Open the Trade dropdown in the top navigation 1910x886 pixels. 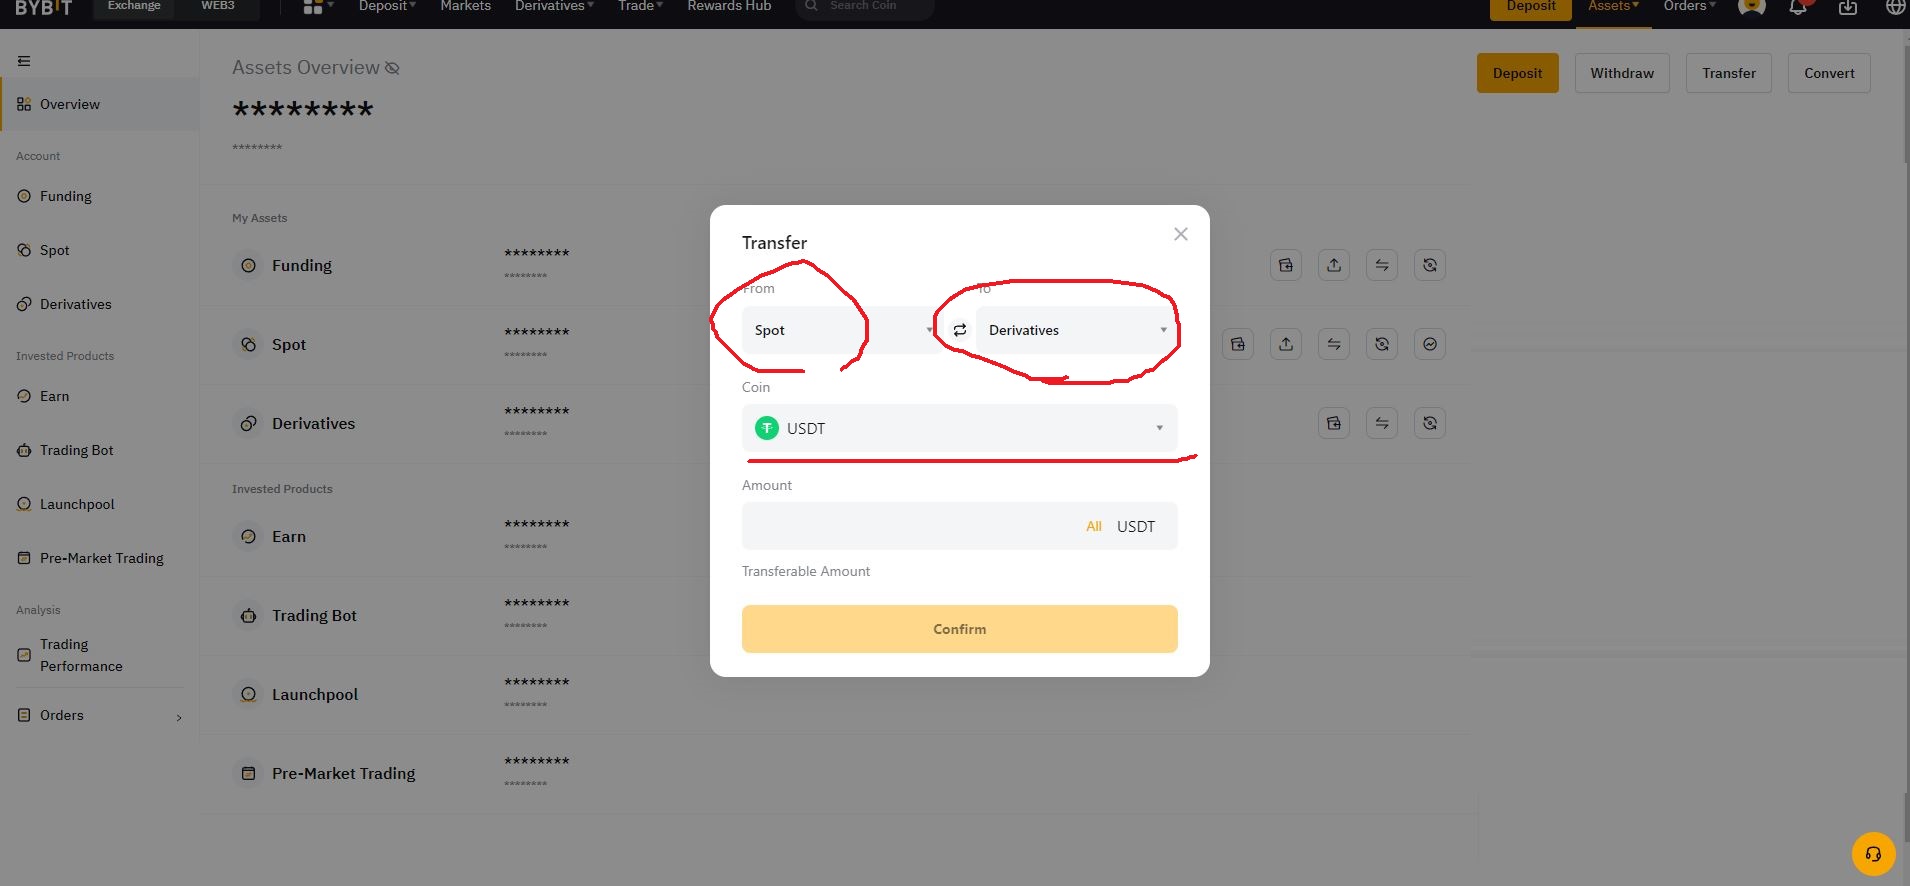tap(640, 6)
